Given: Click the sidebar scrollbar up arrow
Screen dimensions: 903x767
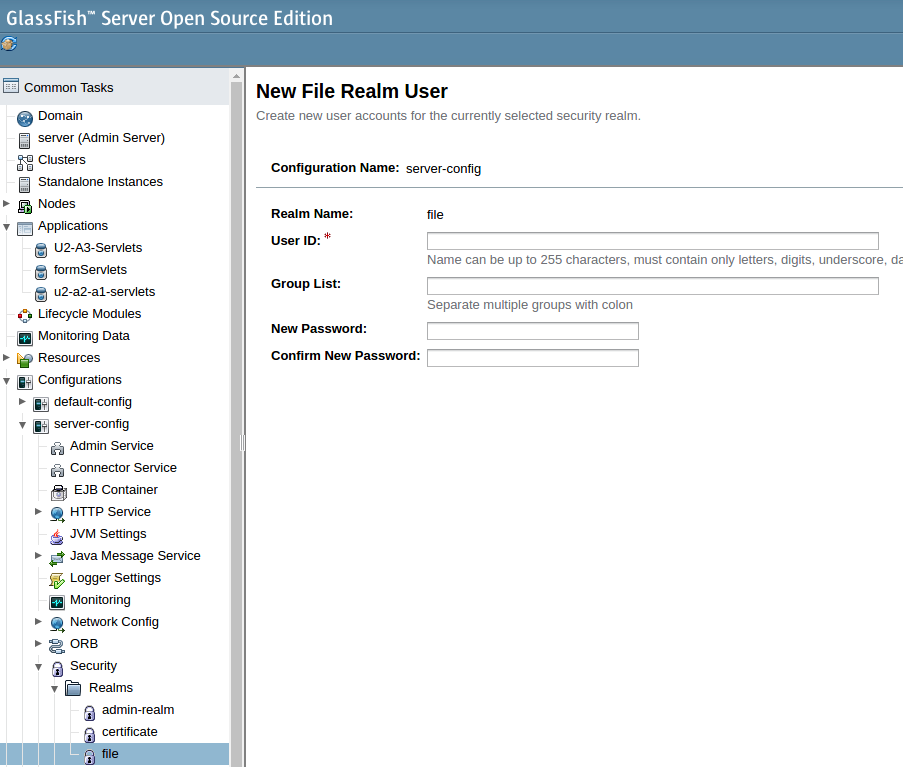Looking at the screenshot, I should (236, 76).
